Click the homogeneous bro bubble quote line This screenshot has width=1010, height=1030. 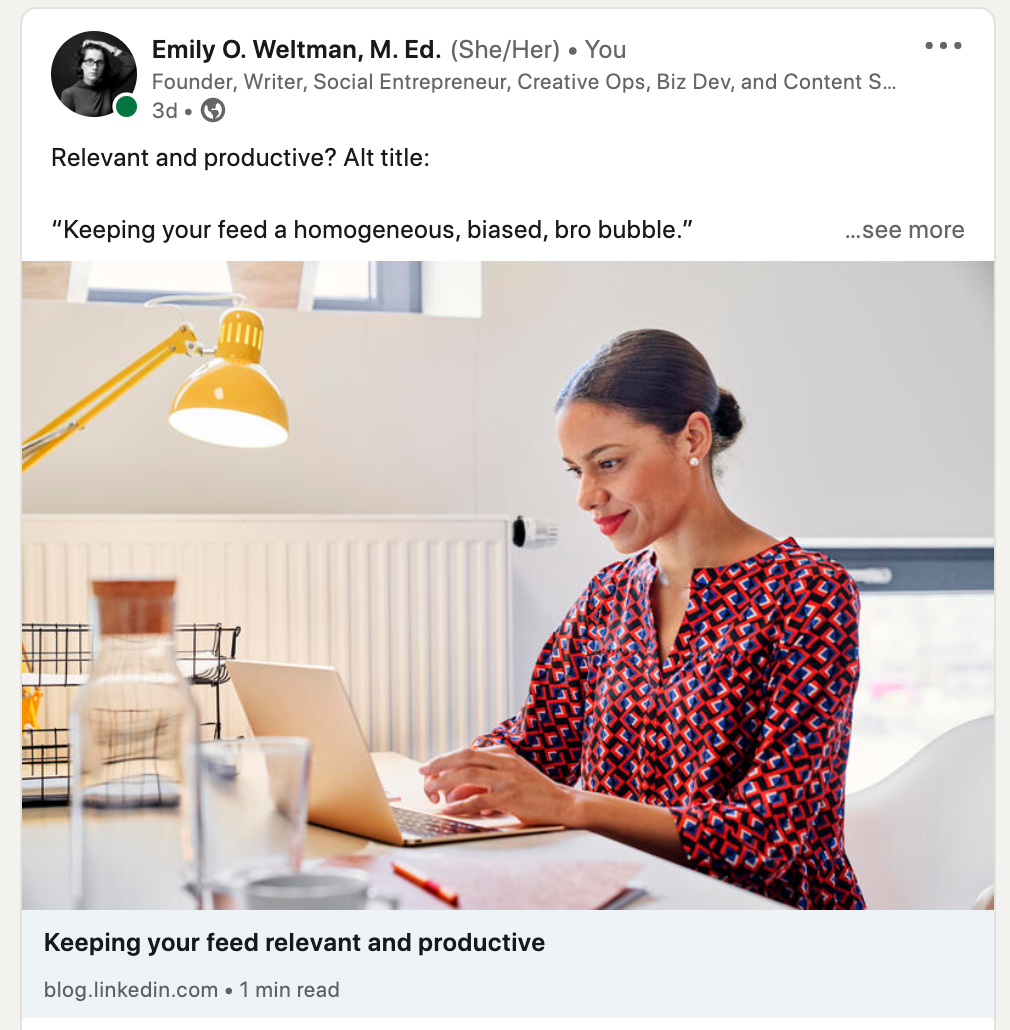click(x=372, y=230)
